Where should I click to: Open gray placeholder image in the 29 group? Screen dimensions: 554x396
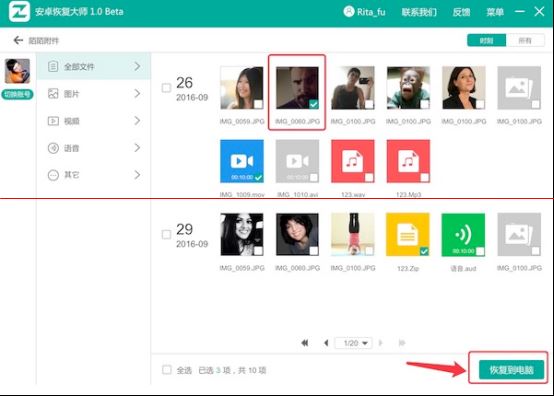click(519, 234)
